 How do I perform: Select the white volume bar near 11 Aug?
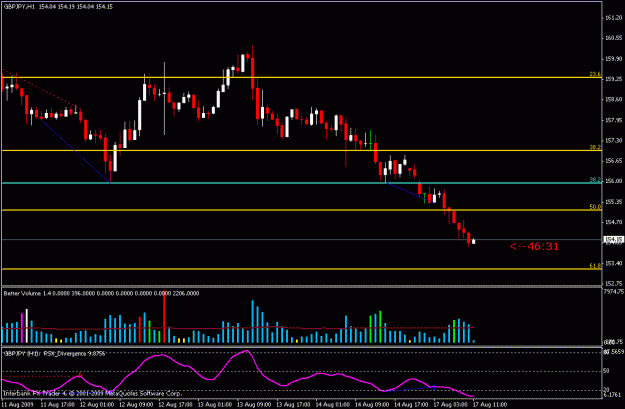(x=27, y=326)
